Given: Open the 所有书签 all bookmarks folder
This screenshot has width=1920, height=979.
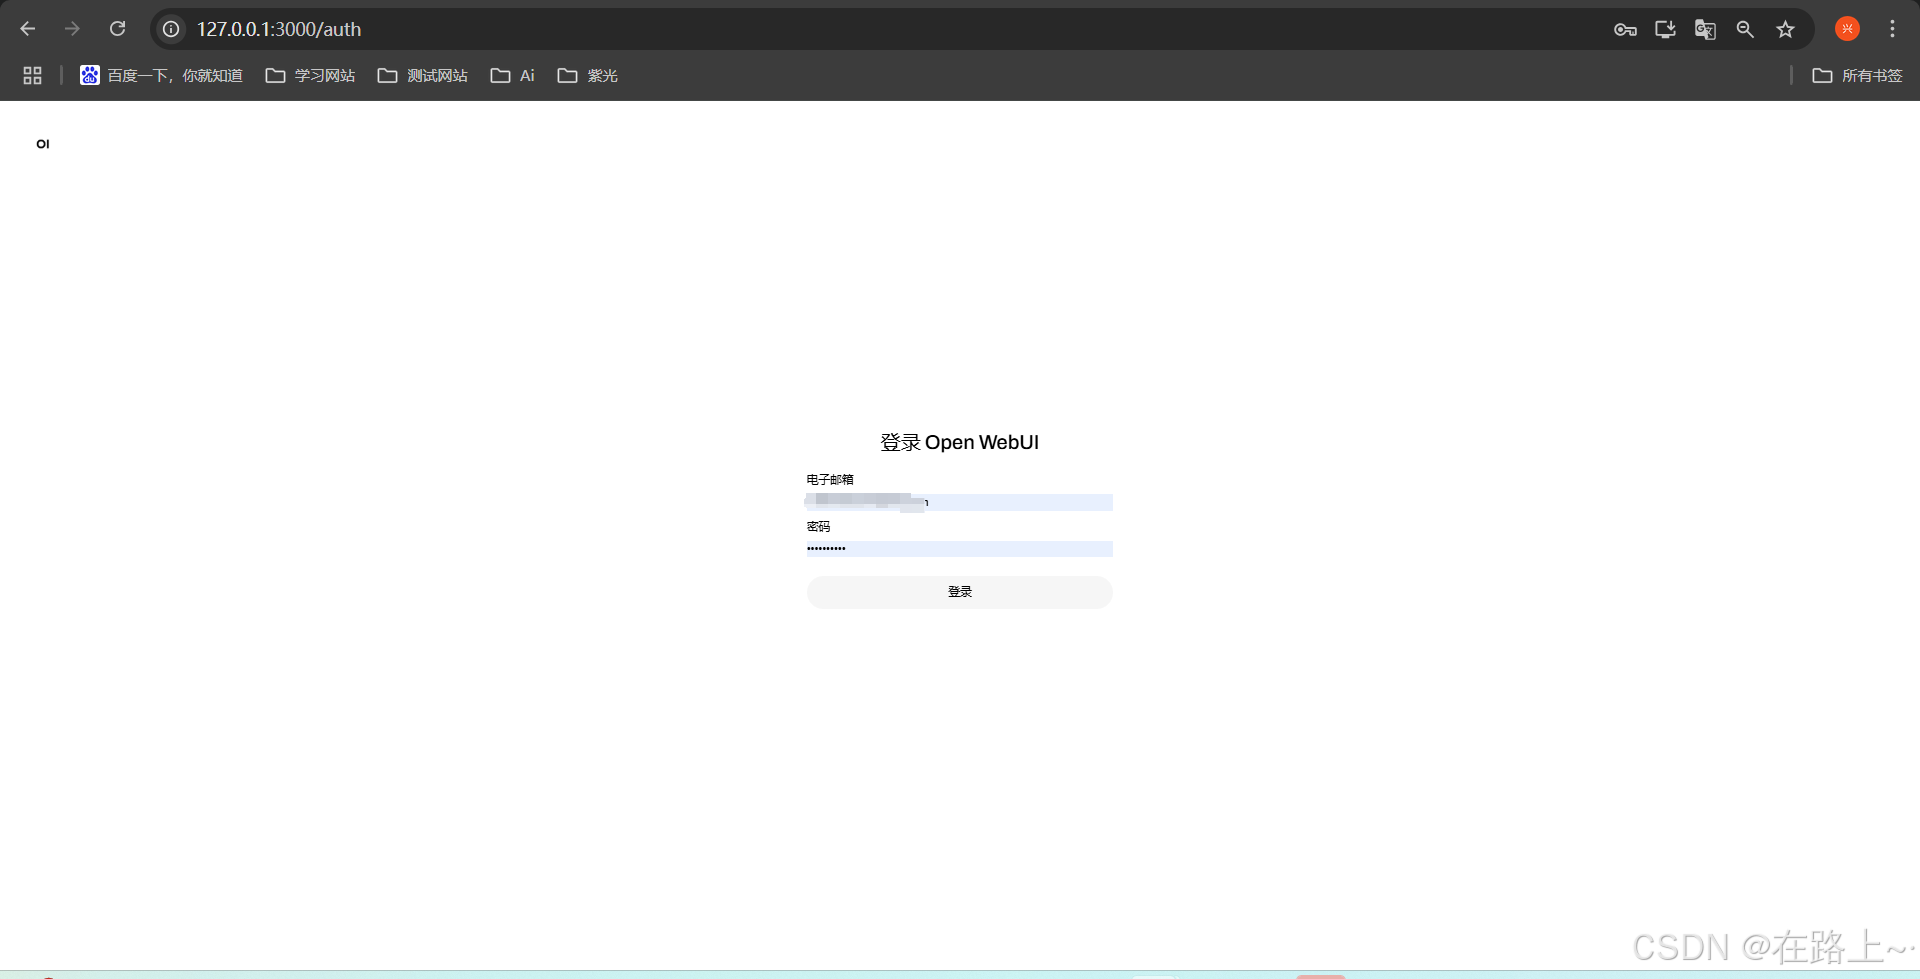Looking at the screenshot, I should pyautogui.click(x=1857, y=76).
